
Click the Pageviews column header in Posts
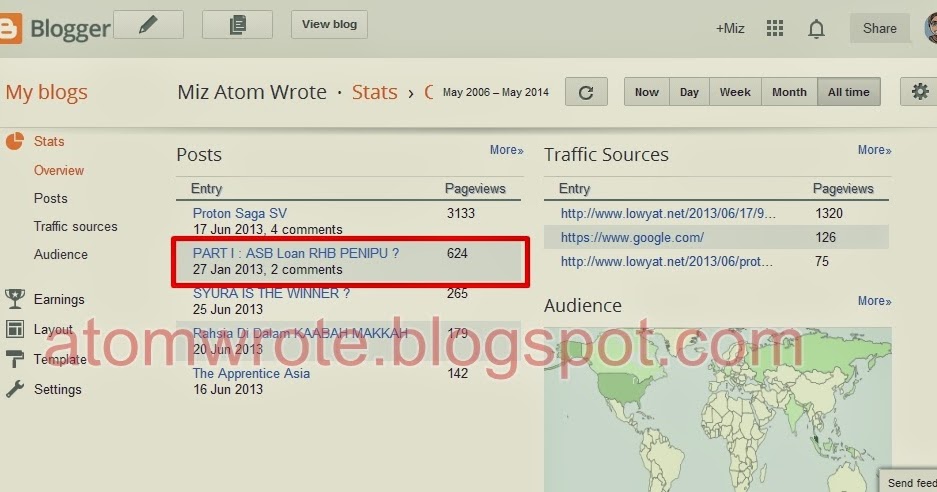pyautogui.click(x=475, y=189)
